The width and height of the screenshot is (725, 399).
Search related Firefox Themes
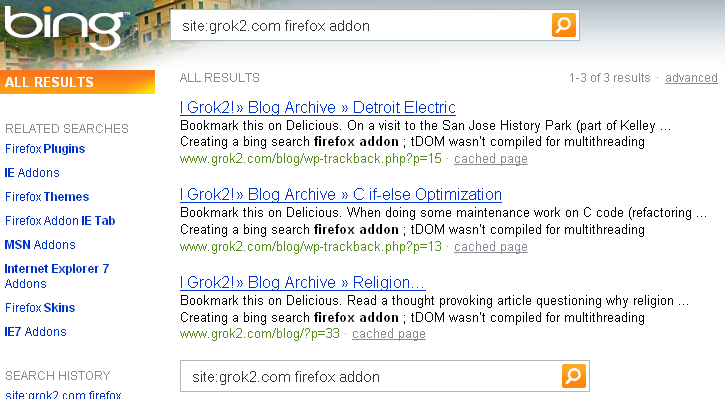click(47, 197)
